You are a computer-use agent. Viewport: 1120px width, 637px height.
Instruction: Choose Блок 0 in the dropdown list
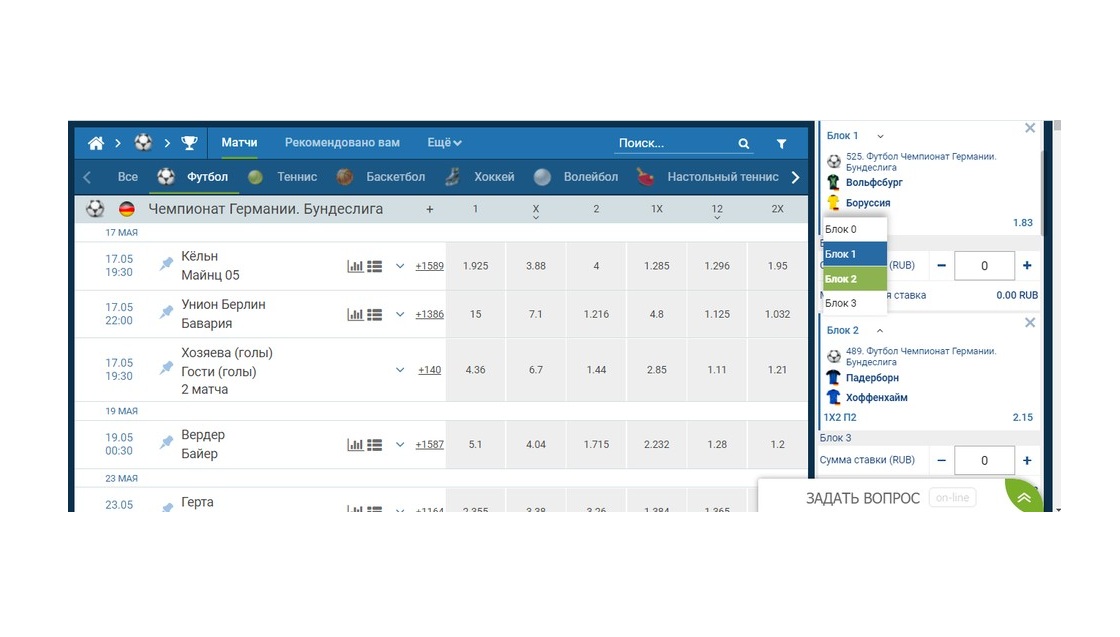click(855, 229)
